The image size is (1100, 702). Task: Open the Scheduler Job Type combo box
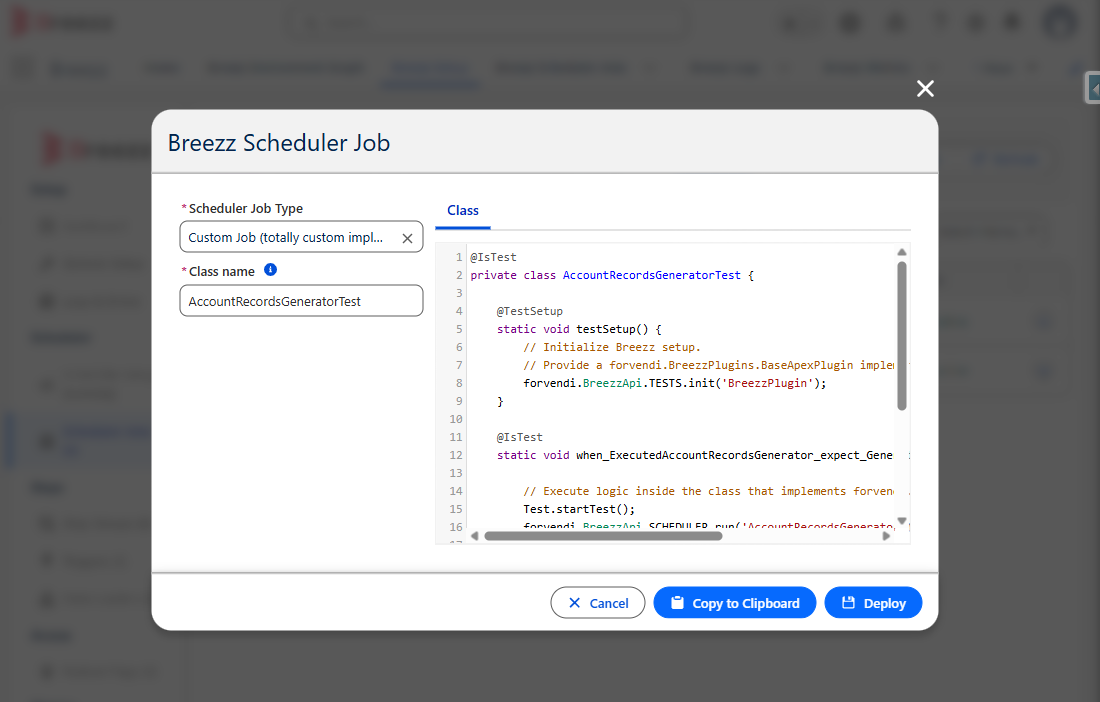click(301, 237)
